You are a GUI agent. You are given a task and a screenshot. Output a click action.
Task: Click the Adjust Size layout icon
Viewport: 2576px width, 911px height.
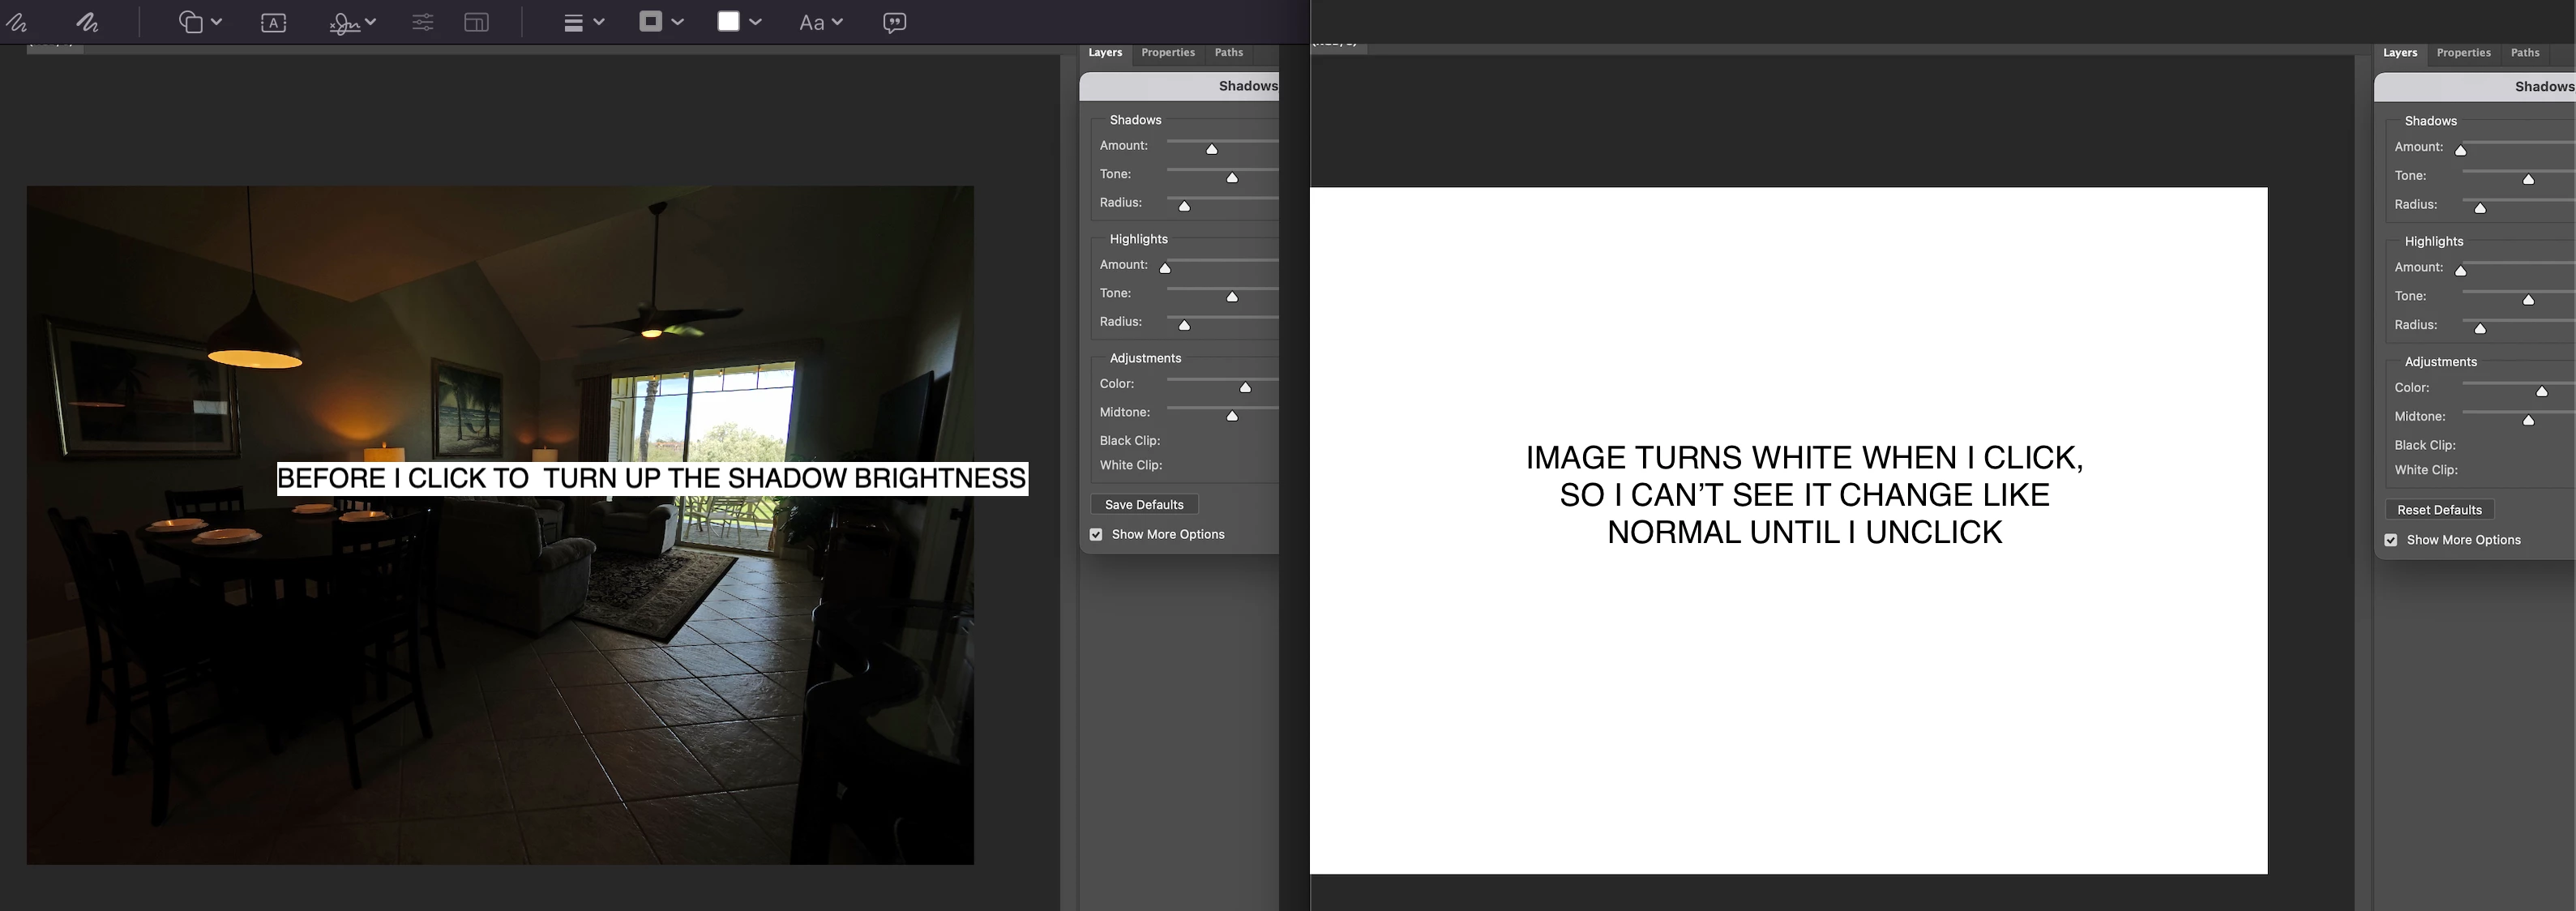[477, 22]
